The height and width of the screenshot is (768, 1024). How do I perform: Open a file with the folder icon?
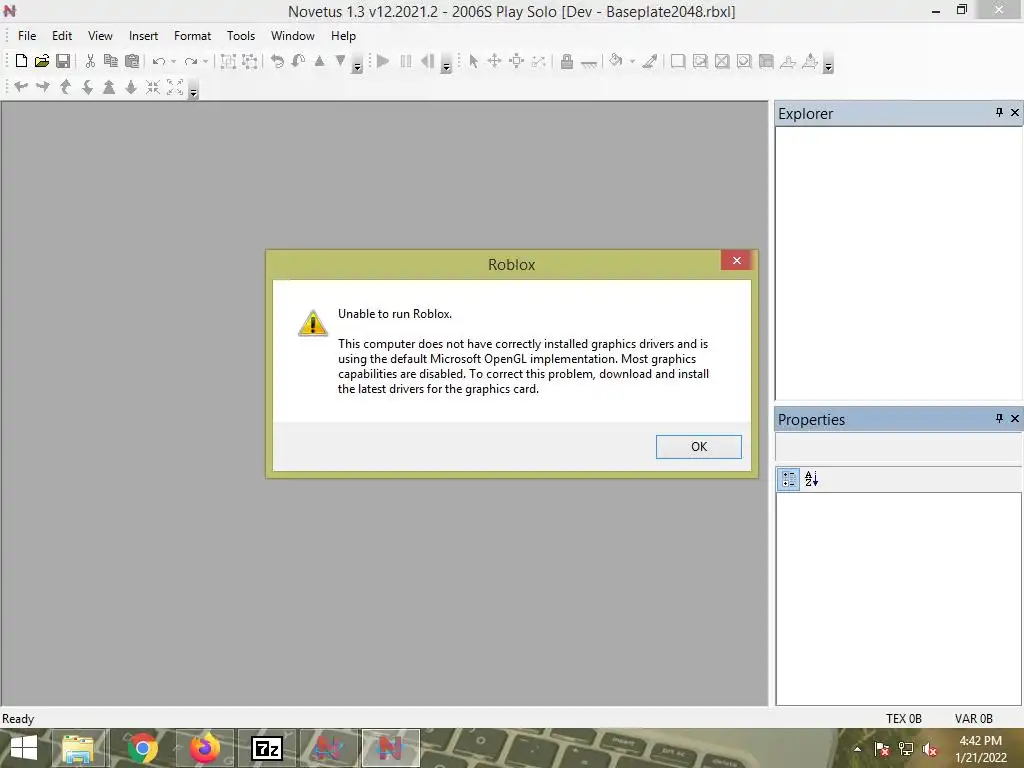coord(42,61)
